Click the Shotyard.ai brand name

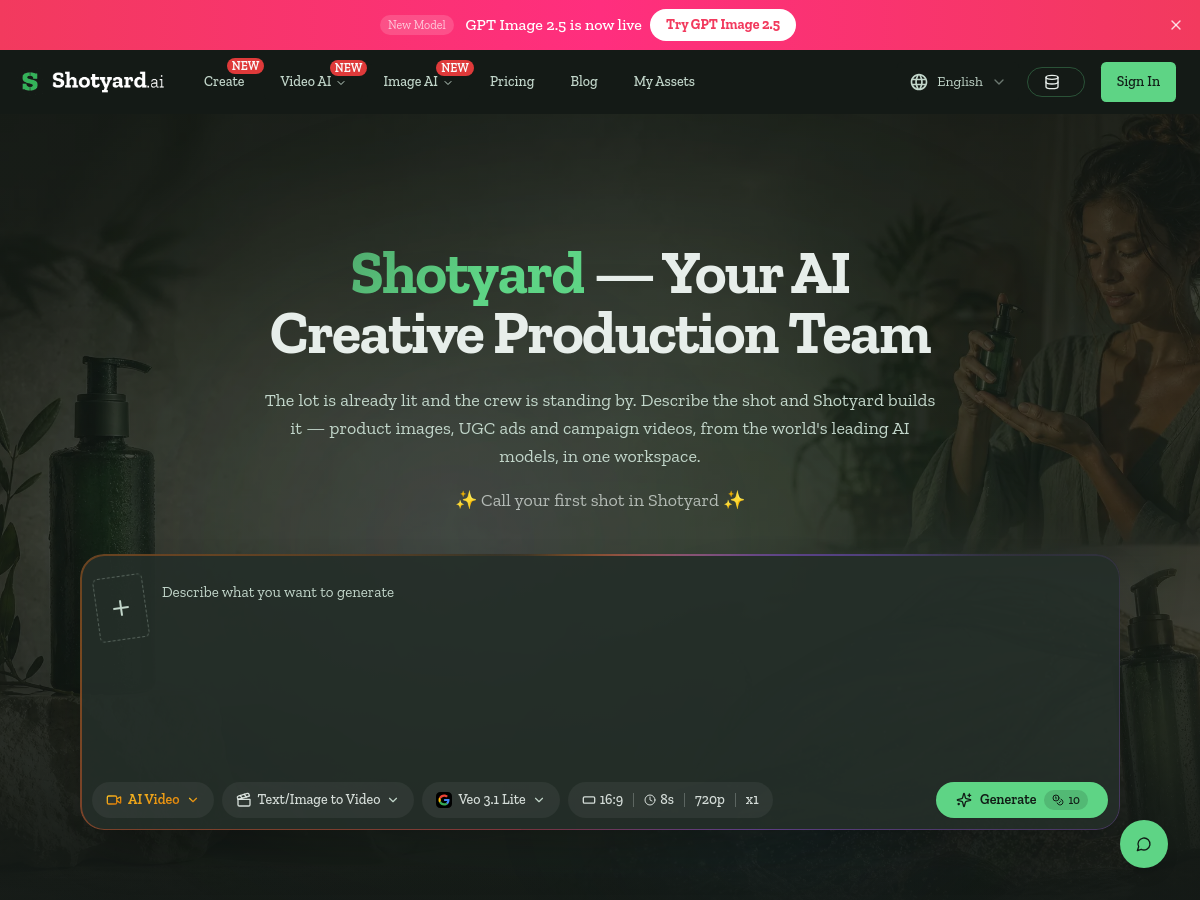coord(108,82)
